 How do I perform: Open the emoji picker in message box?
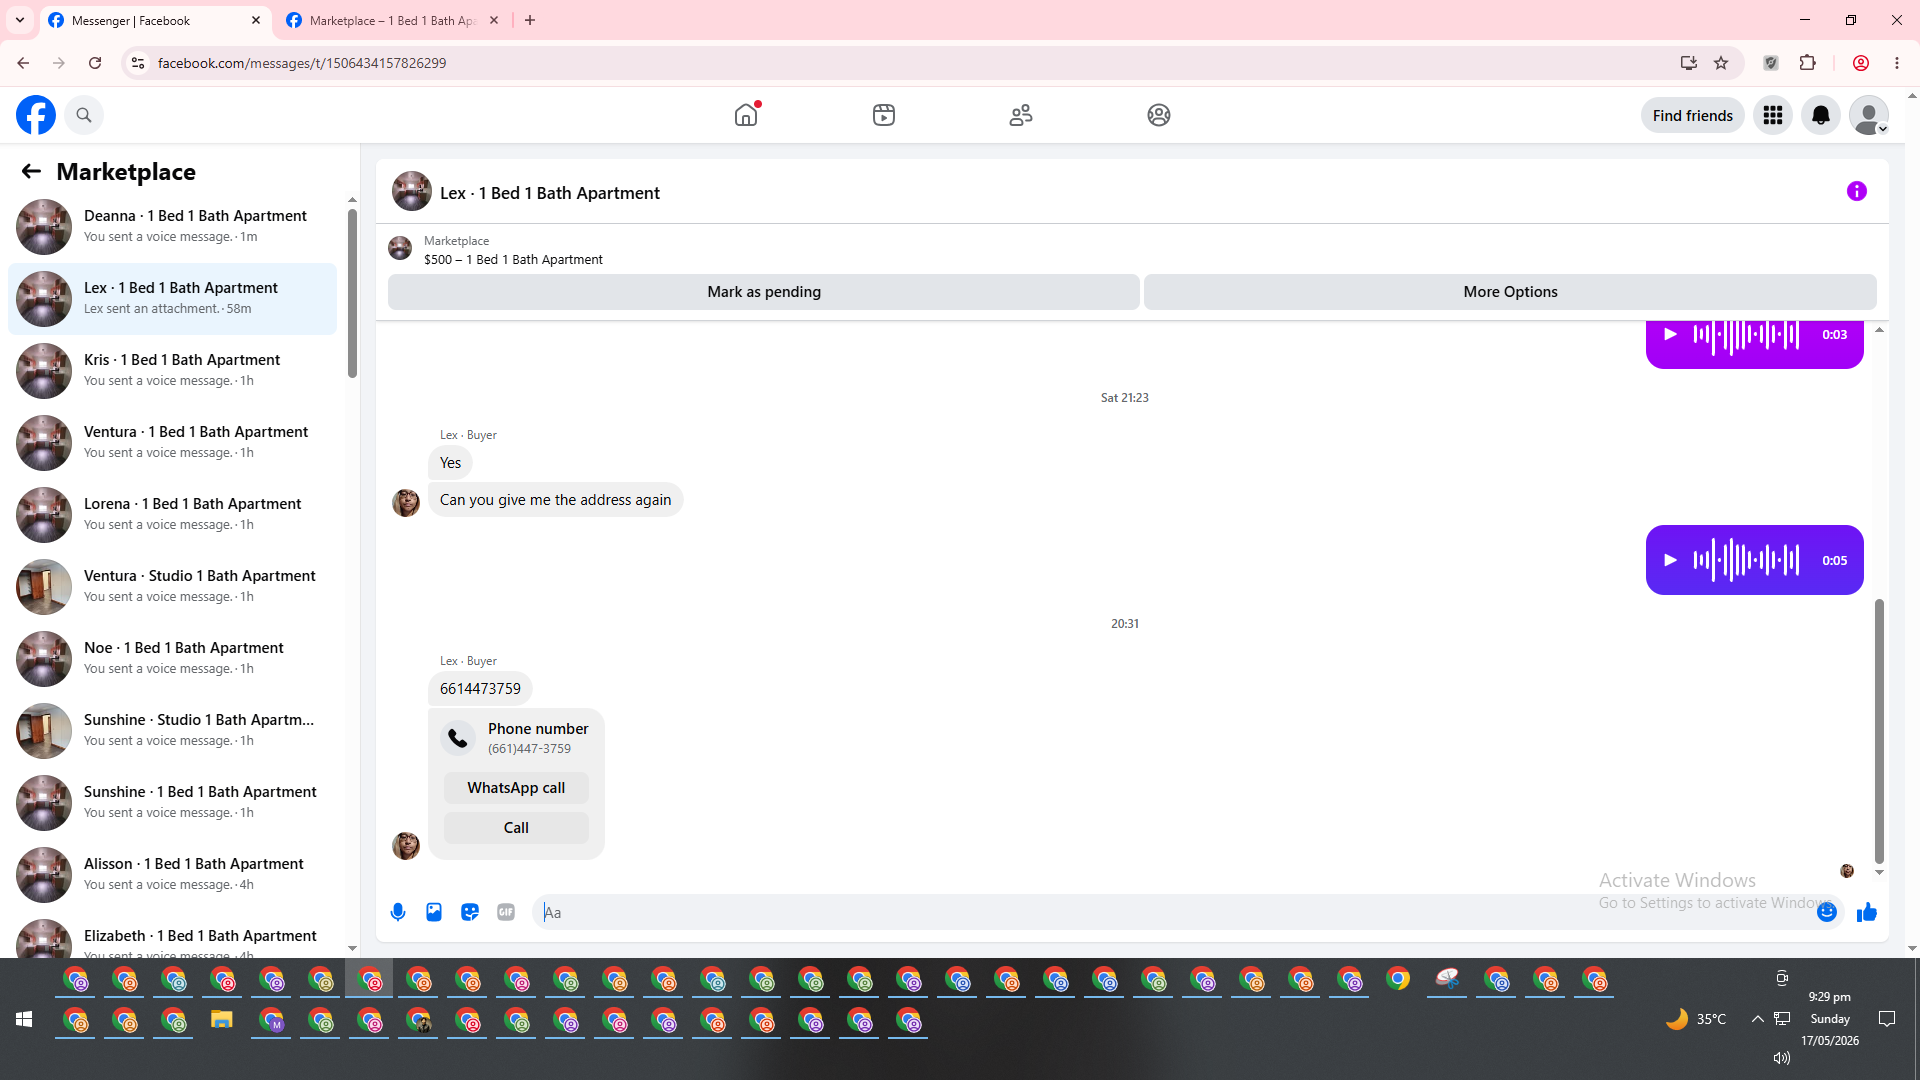coord(1827,912)
